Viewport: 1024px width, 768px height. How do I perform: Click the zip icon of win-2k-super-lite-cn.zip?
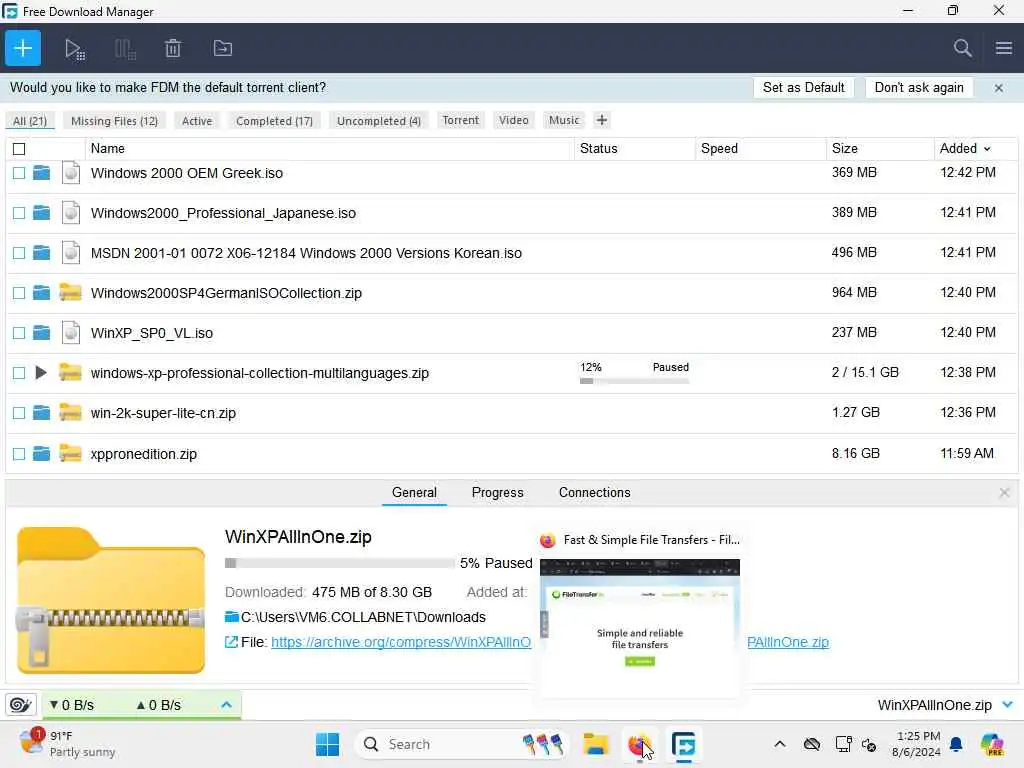coord(71,413)
